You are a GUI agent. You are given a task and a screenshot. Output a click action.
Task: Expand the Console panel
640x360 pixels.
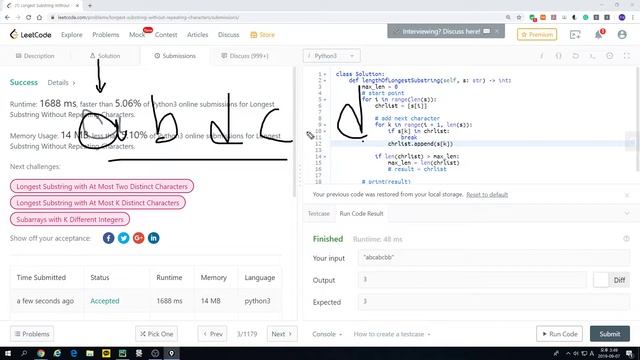pos(327,334)
